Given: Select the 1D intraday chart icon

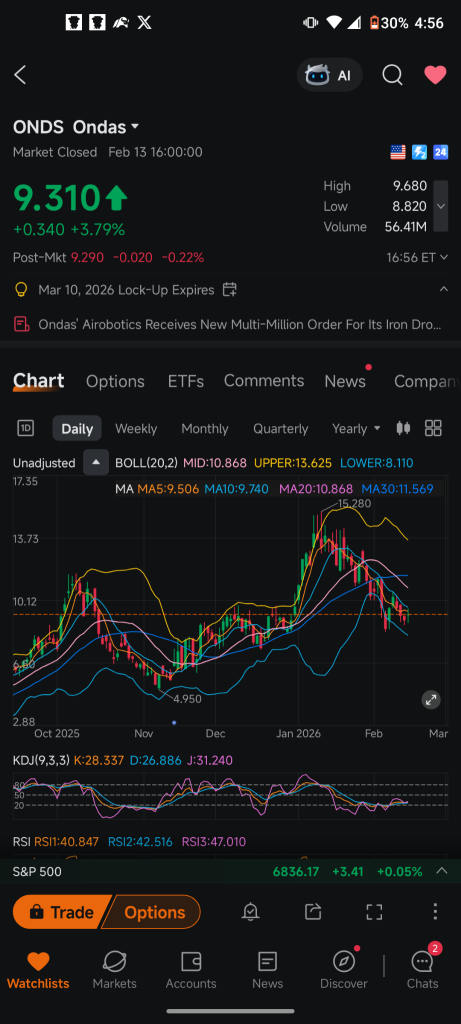Looking at the screenshot, I should point(25,428).
